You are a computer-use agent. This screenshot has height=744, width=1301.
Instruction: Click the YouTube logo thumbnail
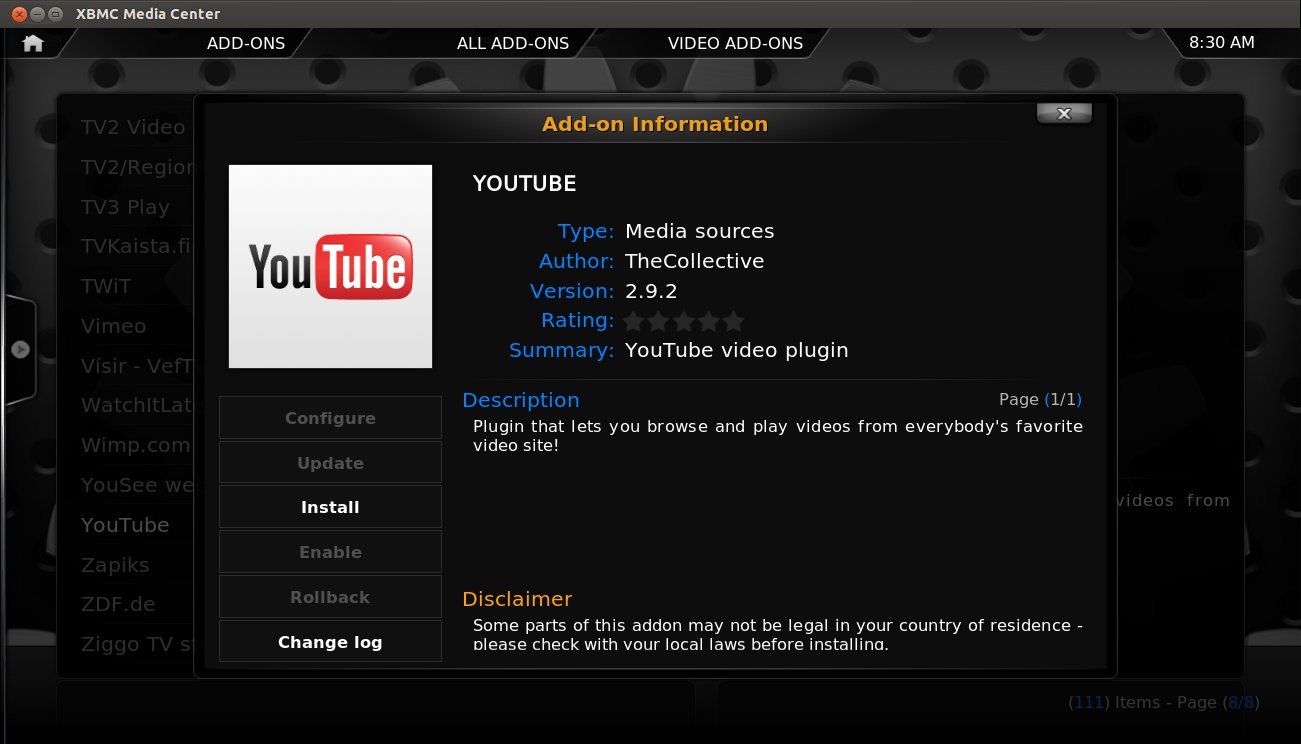[x=330, y=267]
